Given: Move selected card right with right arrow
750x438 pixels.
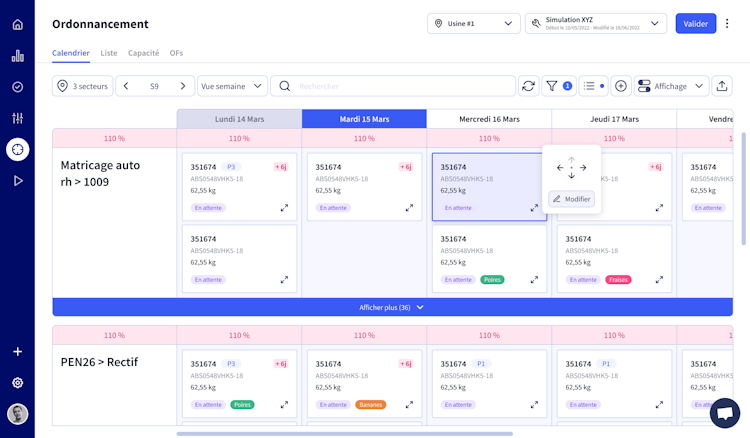Looking at the screenshot, I should pyautogui.click(x=583, y=168).
